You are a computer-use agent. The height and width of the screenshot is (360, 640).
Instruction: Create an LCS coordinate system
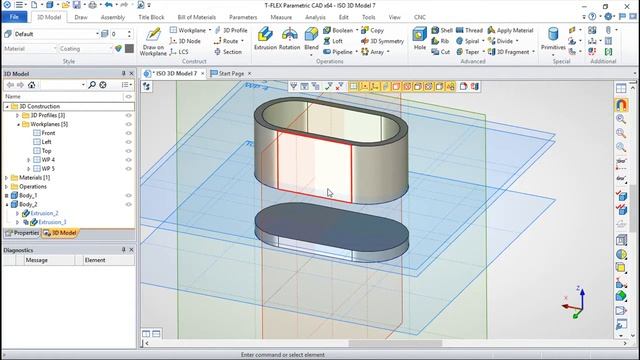point(179,52)
